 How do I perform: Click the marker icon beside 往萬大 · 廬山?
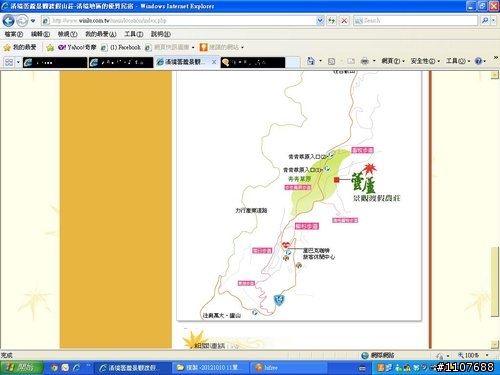[x=255, y=312]
